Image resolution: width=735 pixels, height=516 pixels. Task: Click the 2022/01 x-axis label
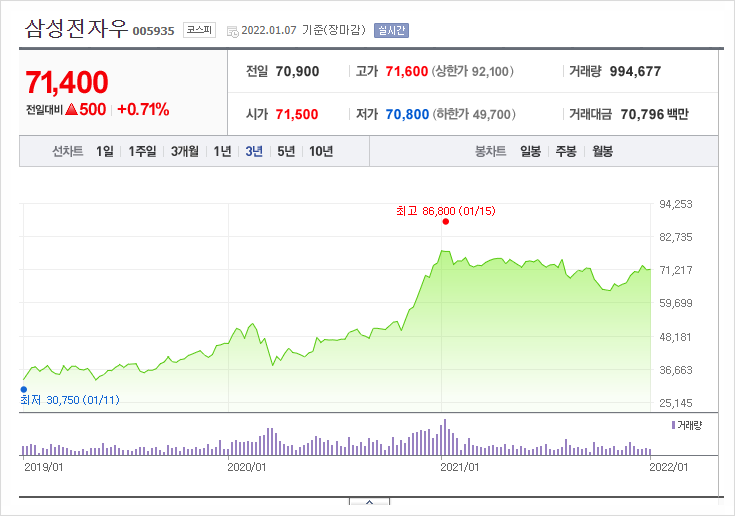tap(668, 467)
